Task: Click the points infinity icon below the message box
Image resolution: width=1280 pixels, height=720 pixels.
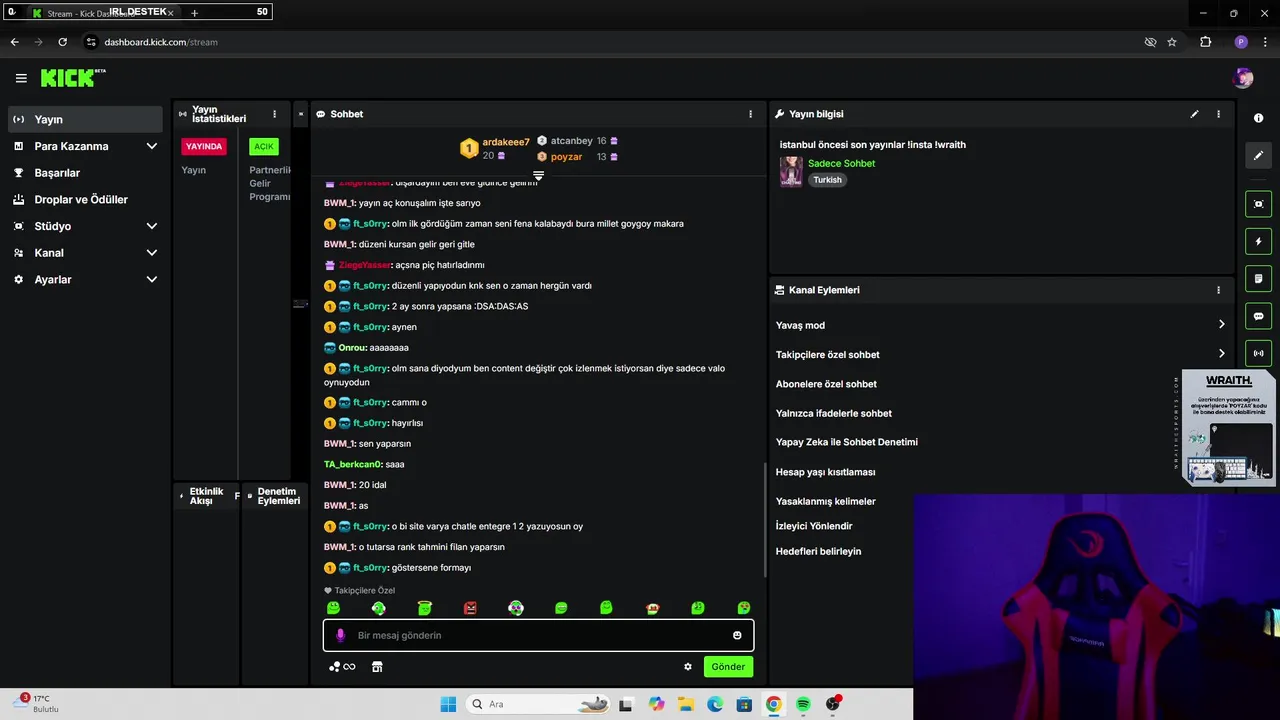Action: (x=342, y=667)
